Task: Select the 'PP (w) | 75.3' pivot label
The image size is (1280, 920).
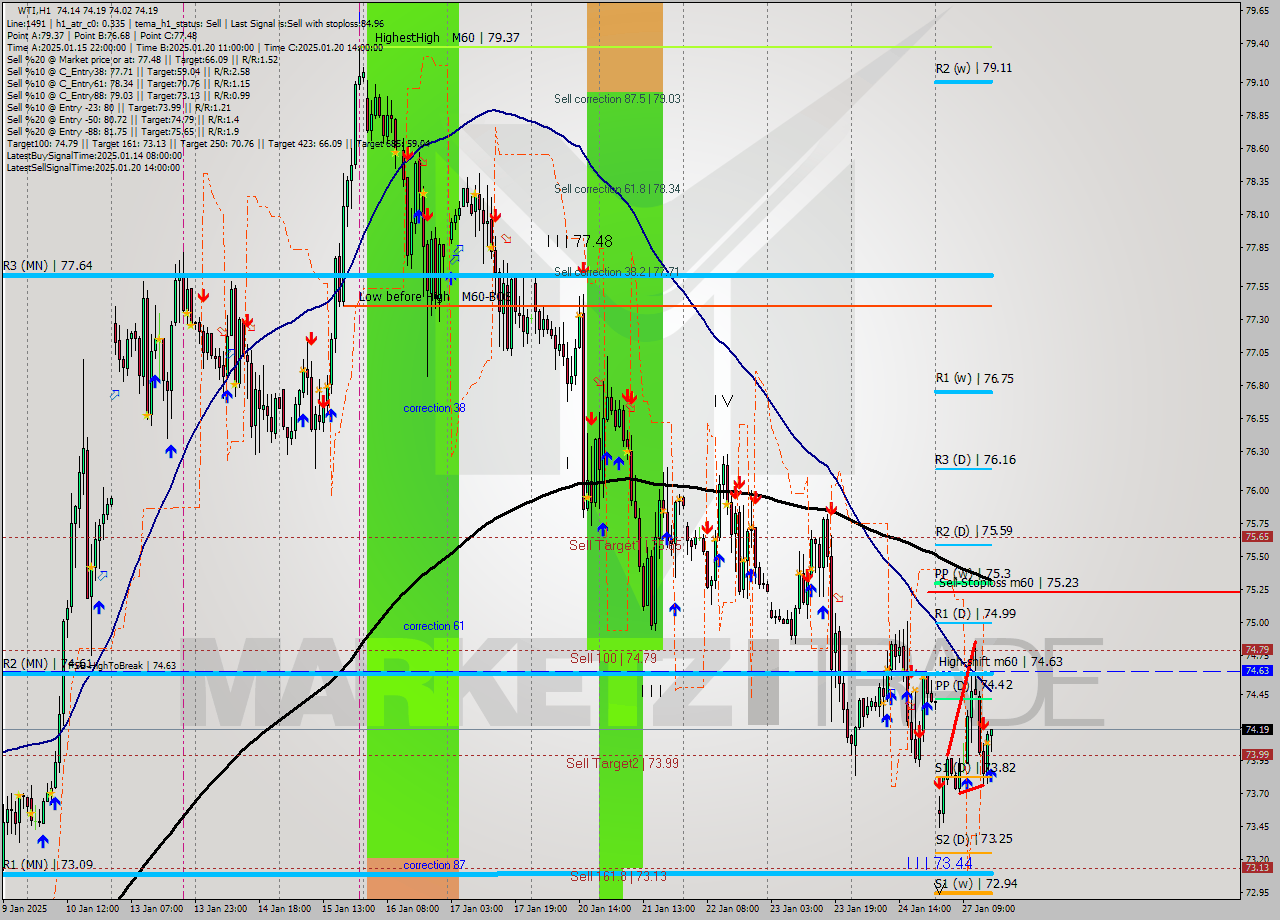Action: [x=973, y=574]
